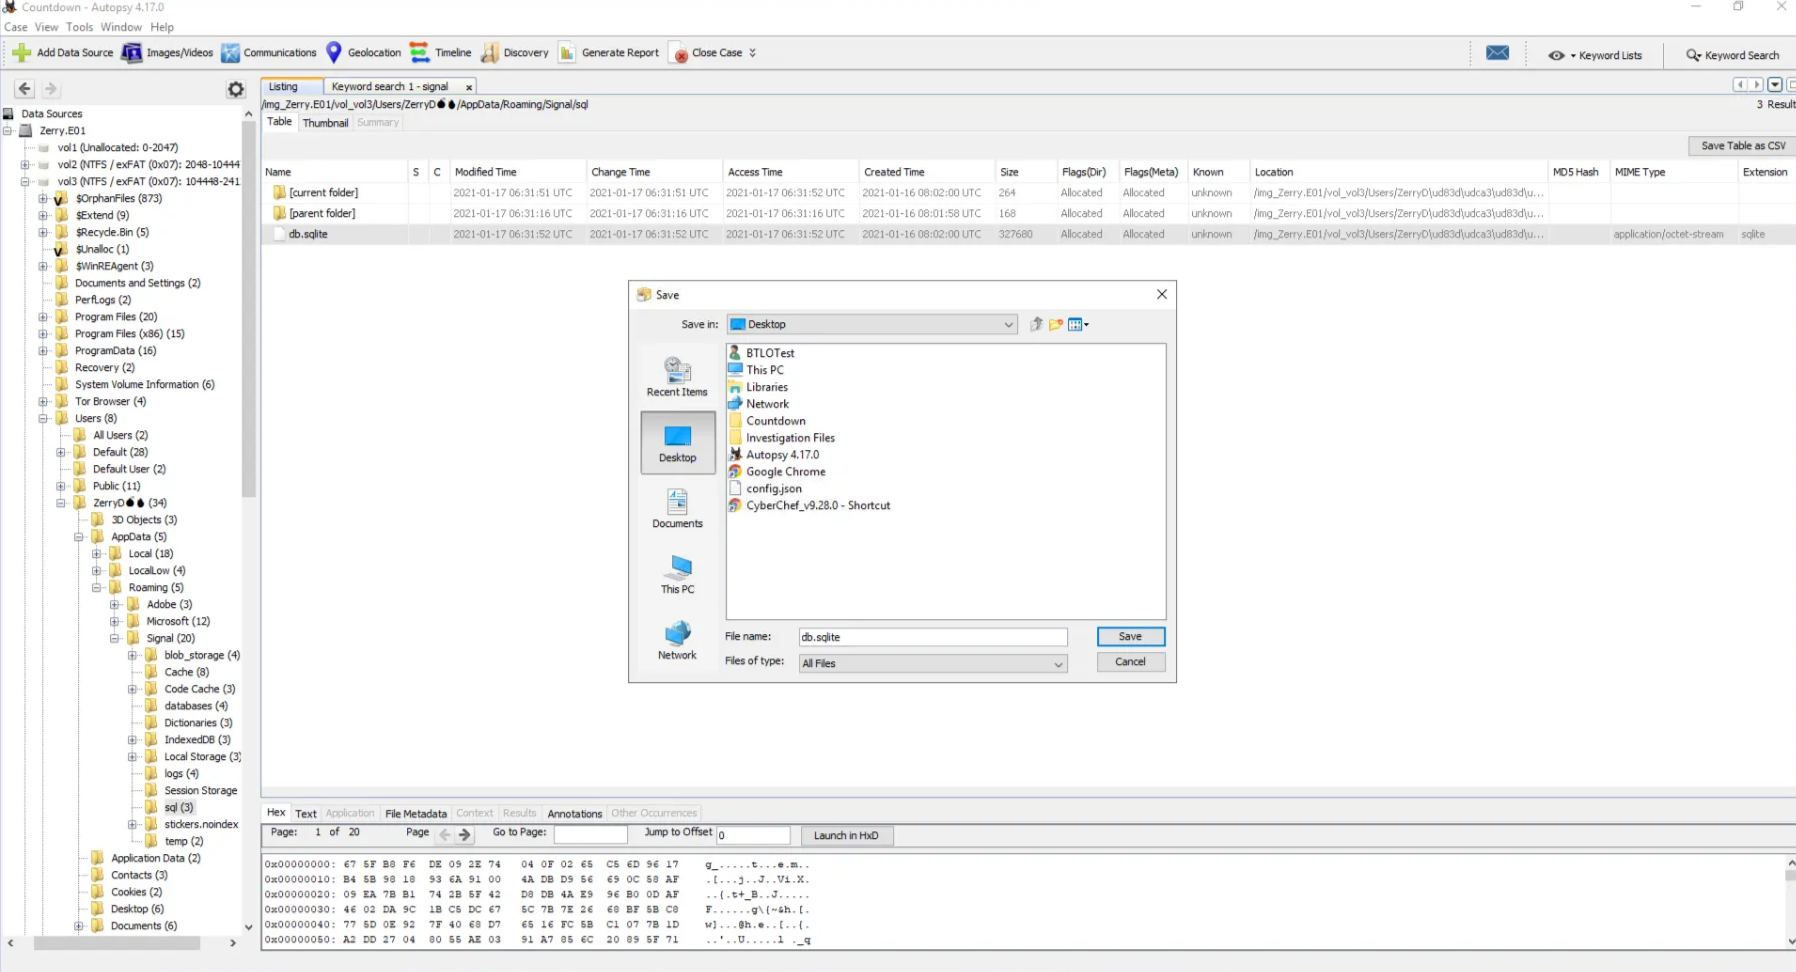Click Close Case in toolbar
The width and height of the screenshot is (1796, 972).
click(x=709, y=53)
